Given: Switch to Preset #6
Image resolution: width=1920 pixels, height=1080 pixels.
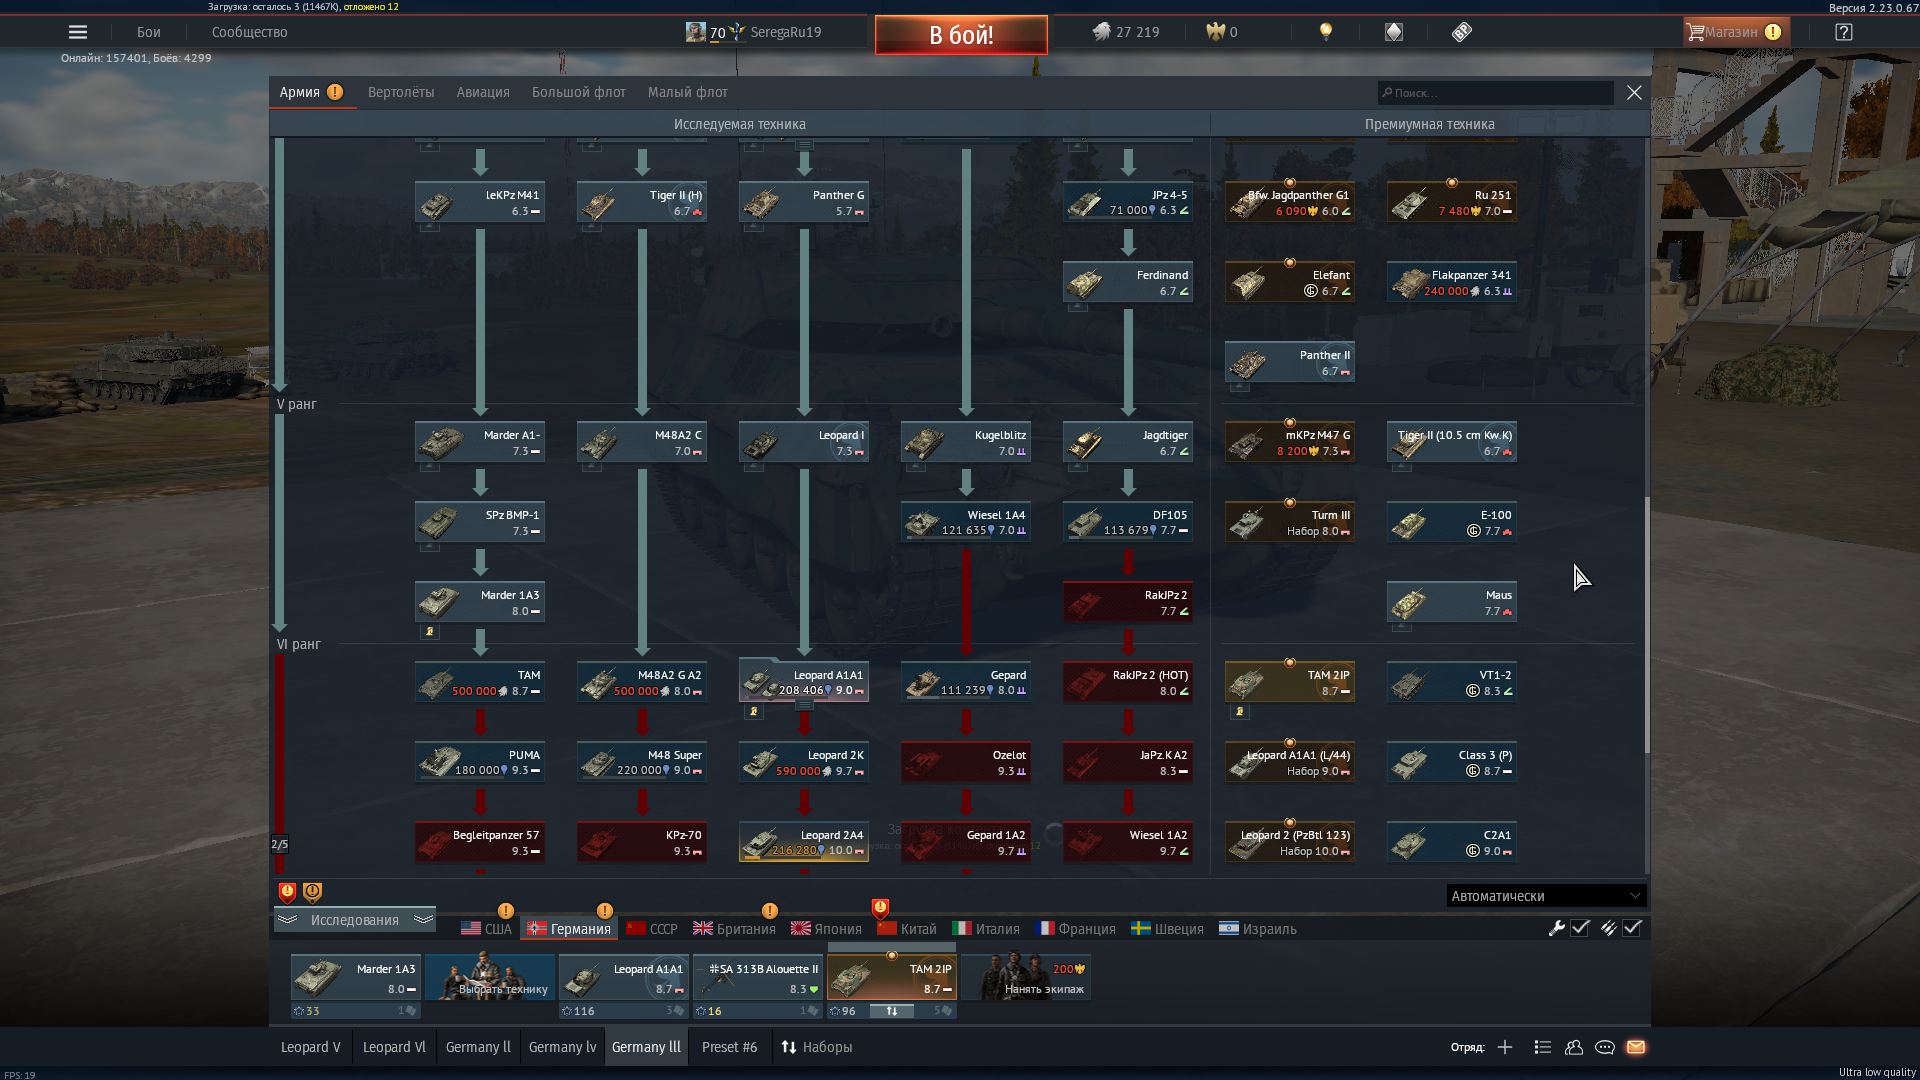Looking at the screenshot, I should pyautogui.click(x=730, y=1047).
